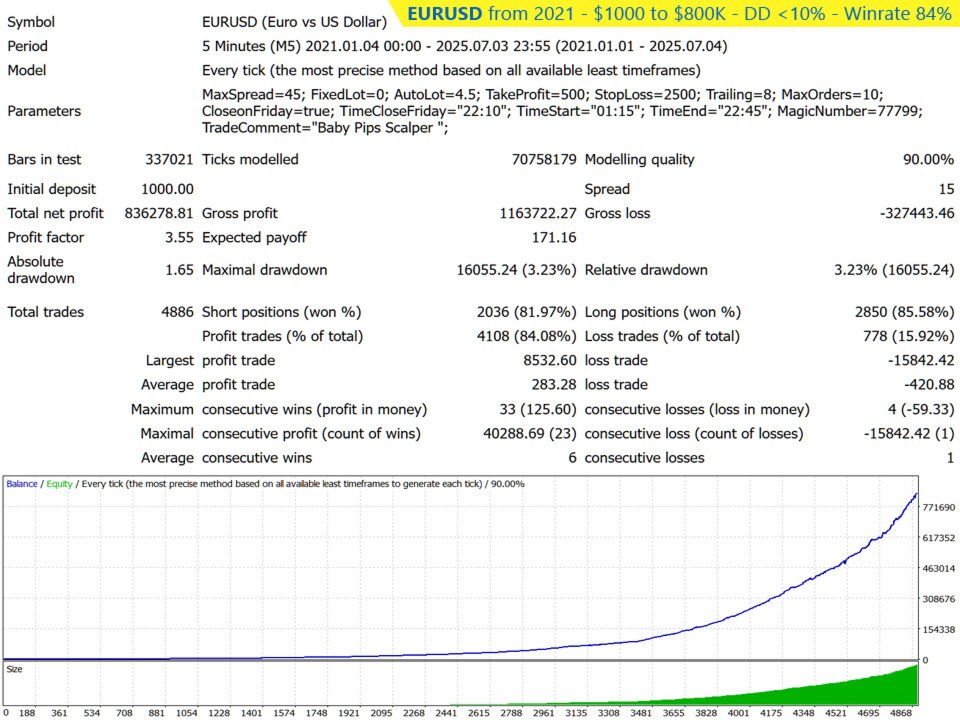Select the Model value 'Every tick' description
Image resolution: width=960 pixels, height=720 pixels.
pos(451,70)
